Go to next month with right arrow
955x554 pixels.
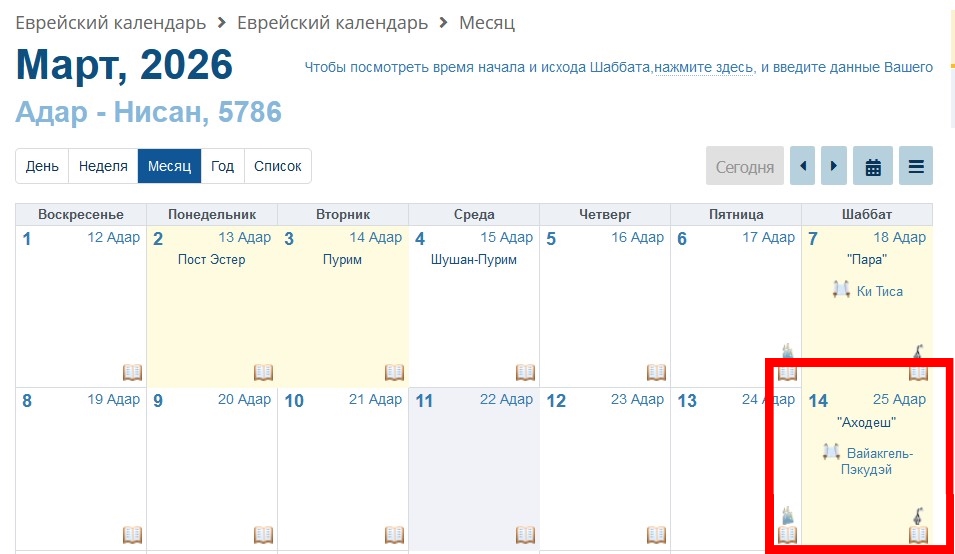point(834,167)
